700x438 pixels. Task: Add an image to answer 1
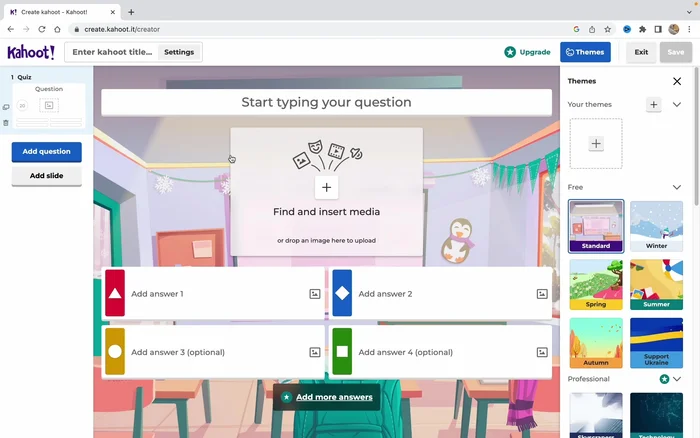(x=314, y=294)
